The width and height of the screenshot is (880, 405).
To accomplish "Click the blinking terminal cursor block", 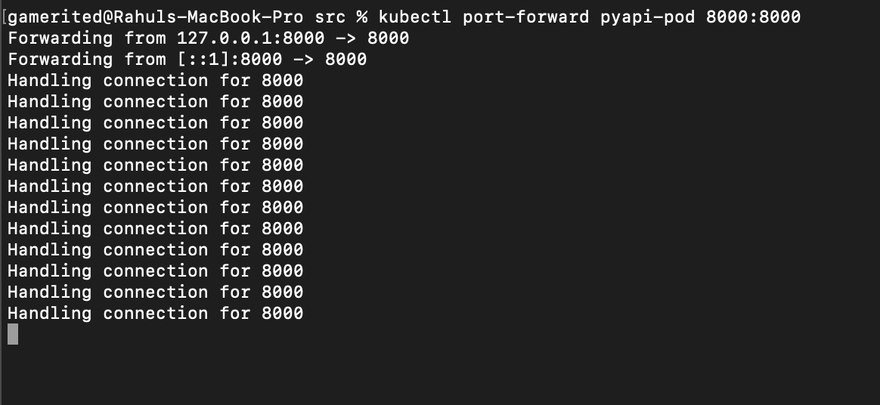I will point(12,334).
